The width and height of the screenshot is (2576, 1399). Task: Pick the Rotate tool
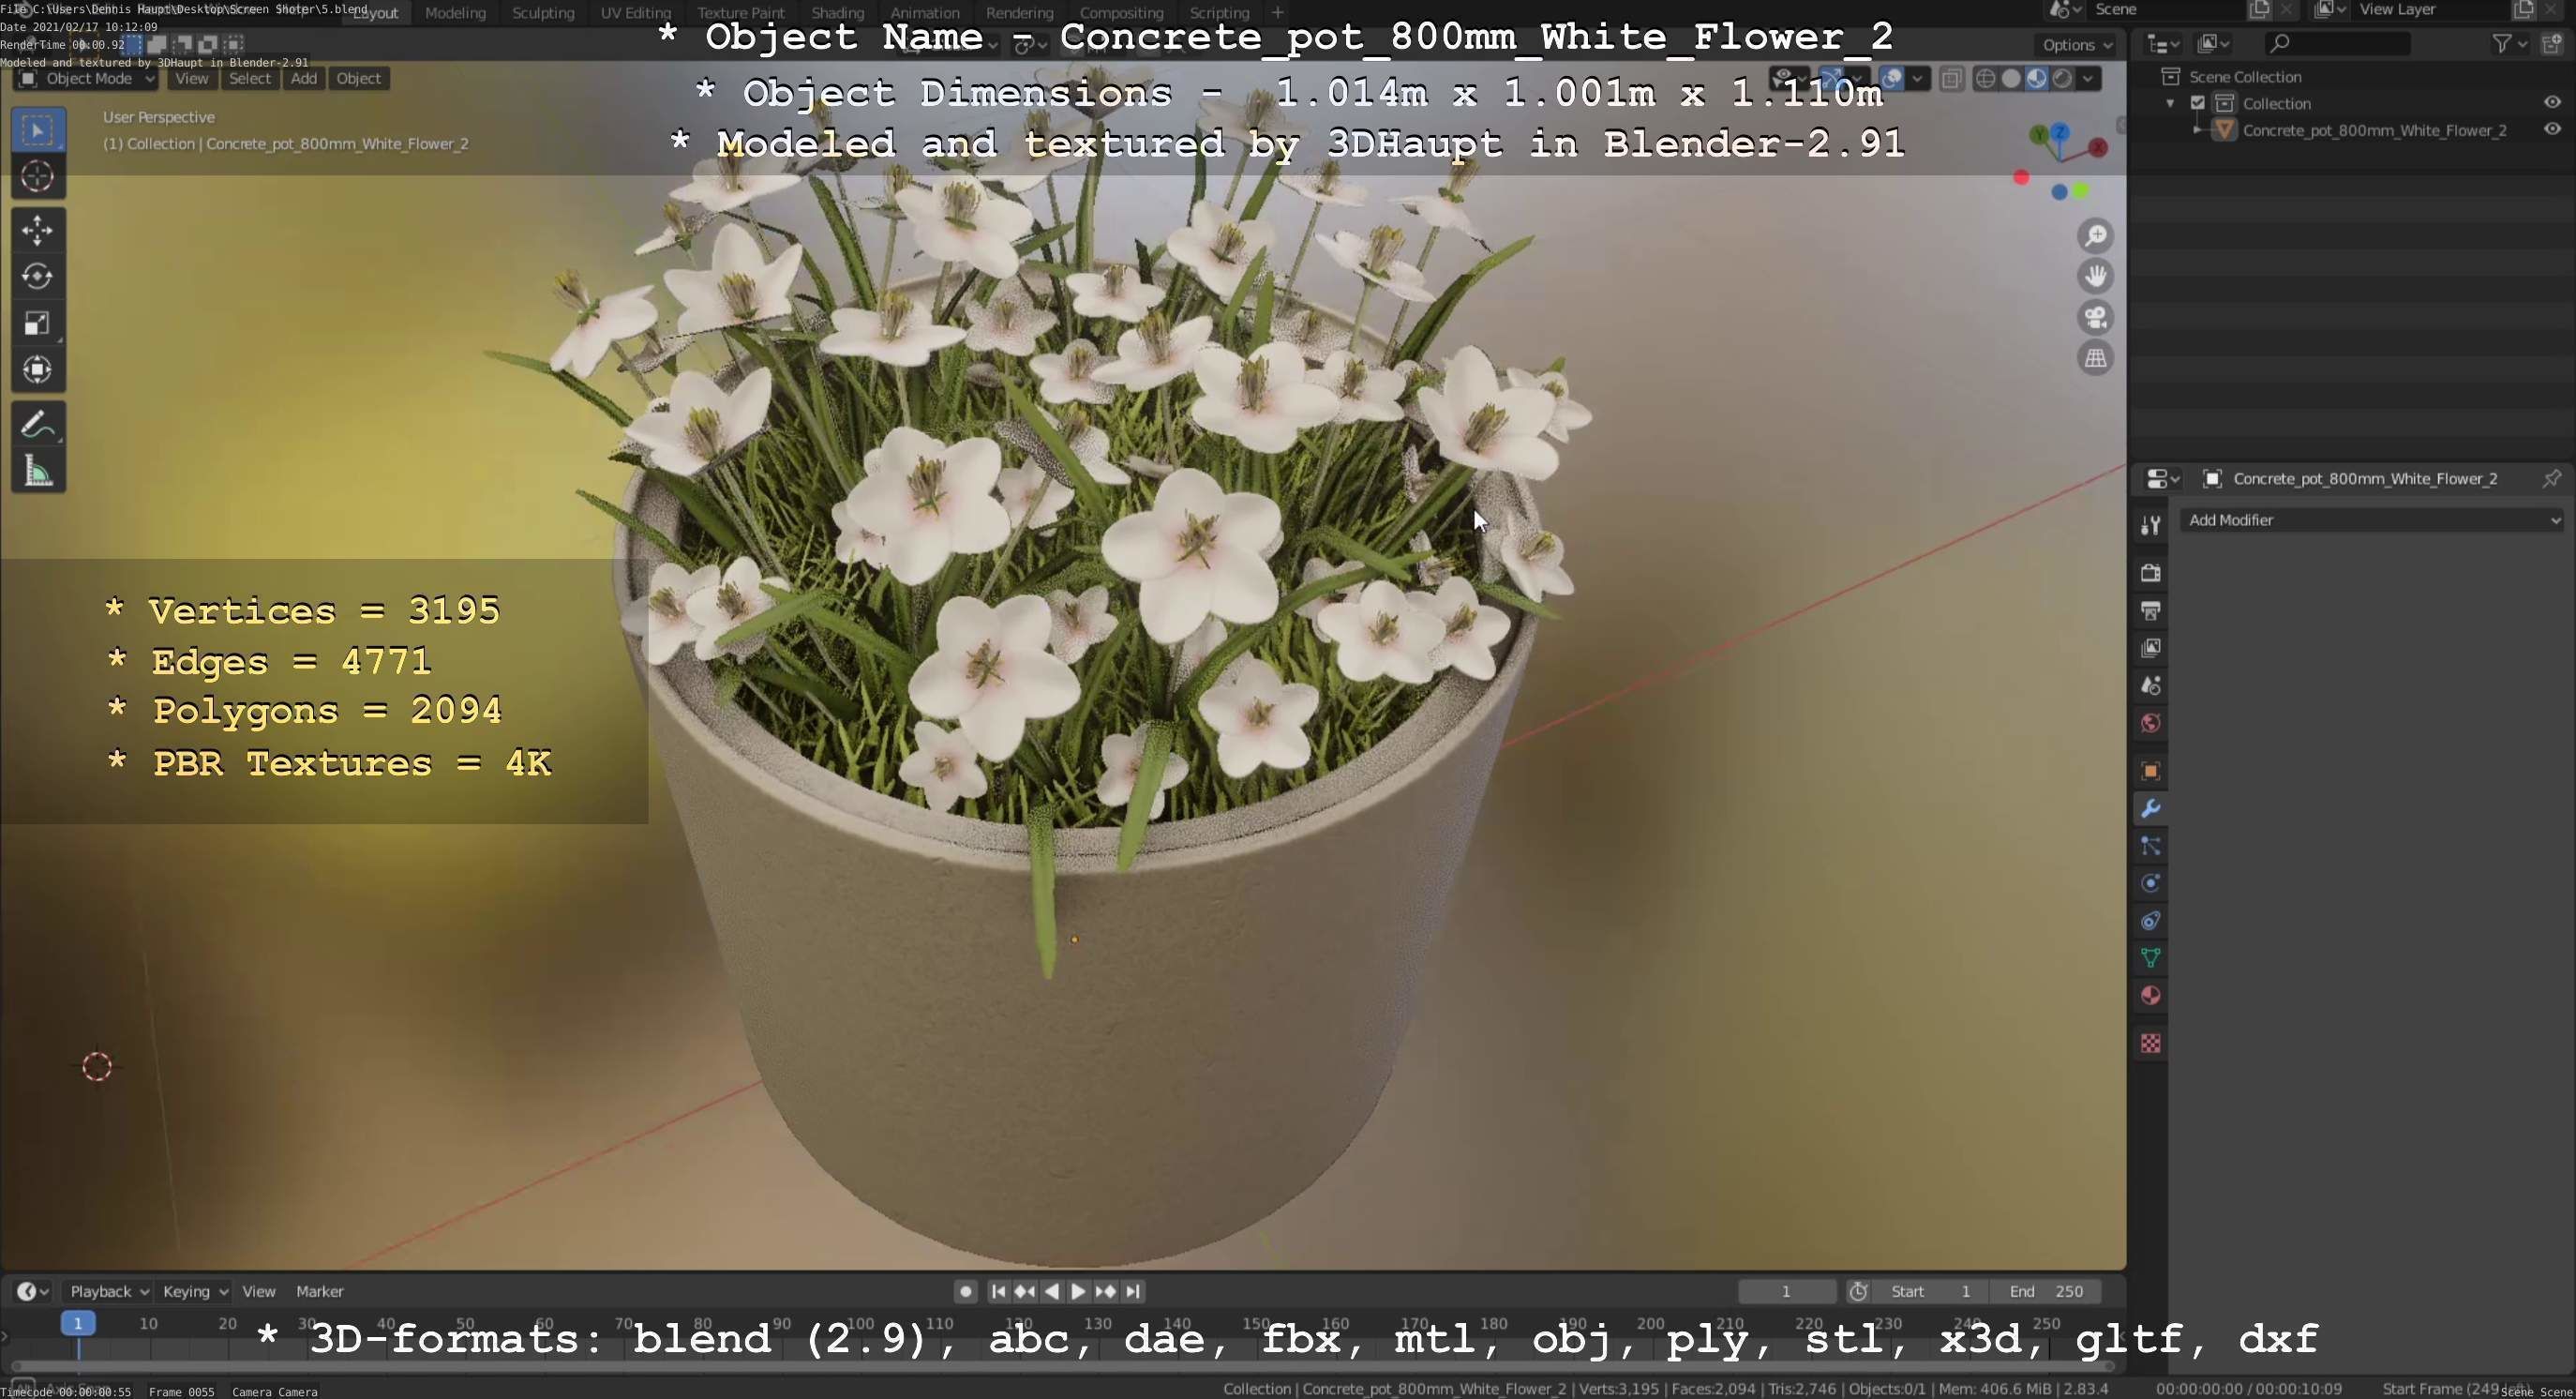pos(37,277)
